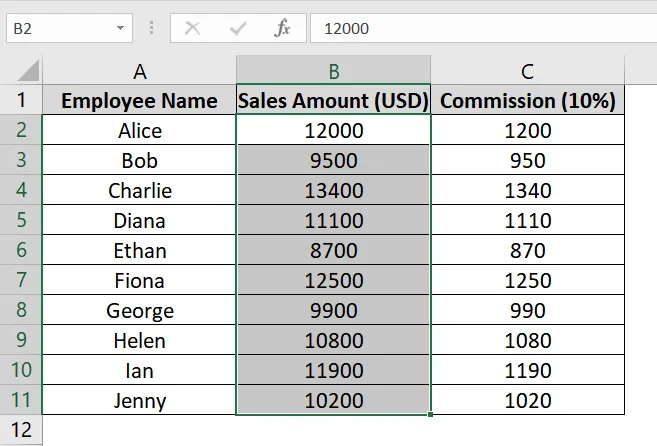Viewport: 657px width, 446px height.
Task: Click the commission cell with 1190
Action: point(528,370)
